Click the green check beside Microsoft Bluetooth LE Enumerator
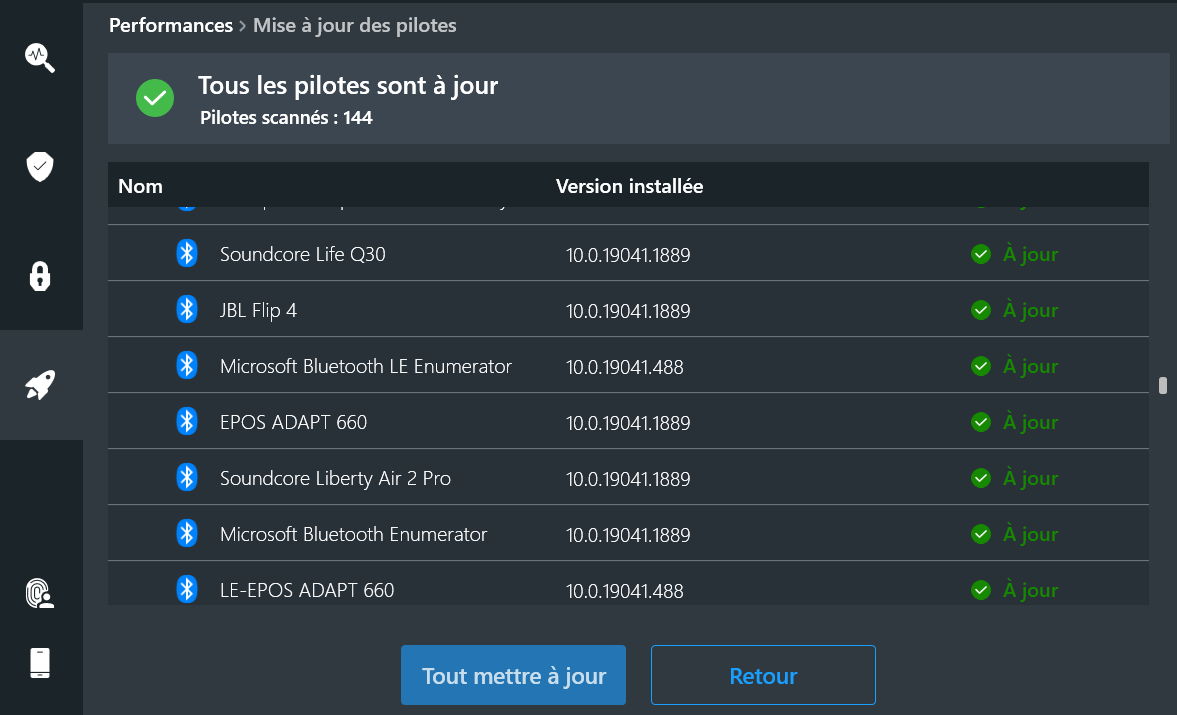This screenshot has height=715, width=1177. 981,365
